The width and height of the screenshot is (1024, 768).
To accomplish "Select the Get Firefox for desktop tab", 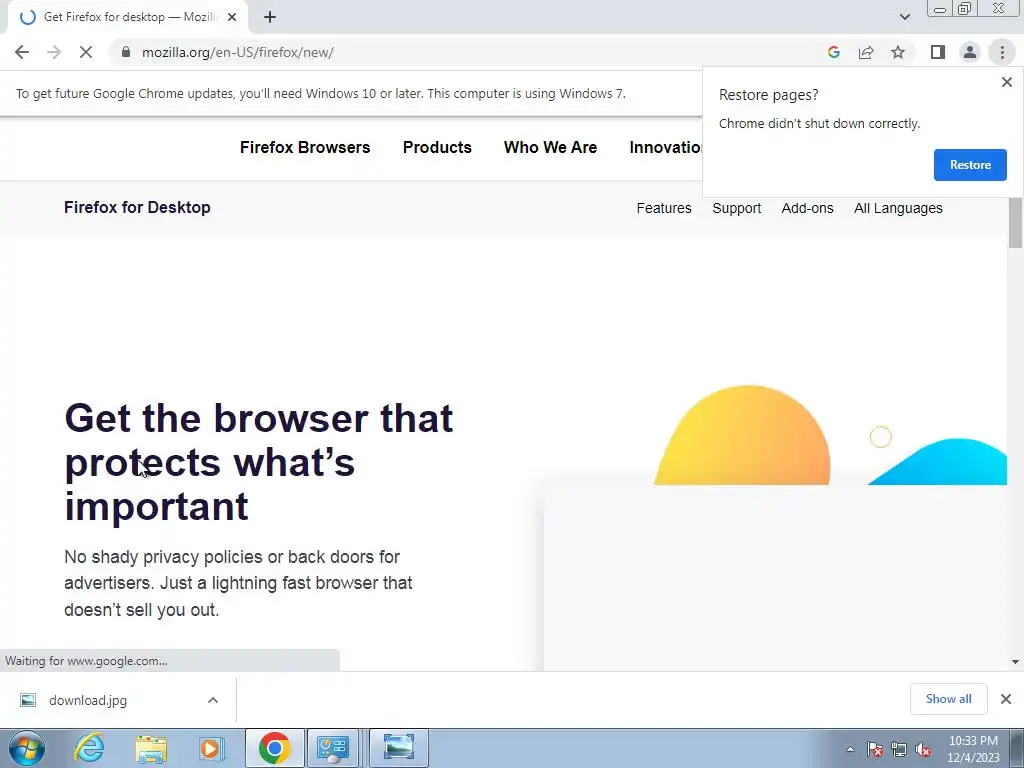I will [x=129, y=17].
